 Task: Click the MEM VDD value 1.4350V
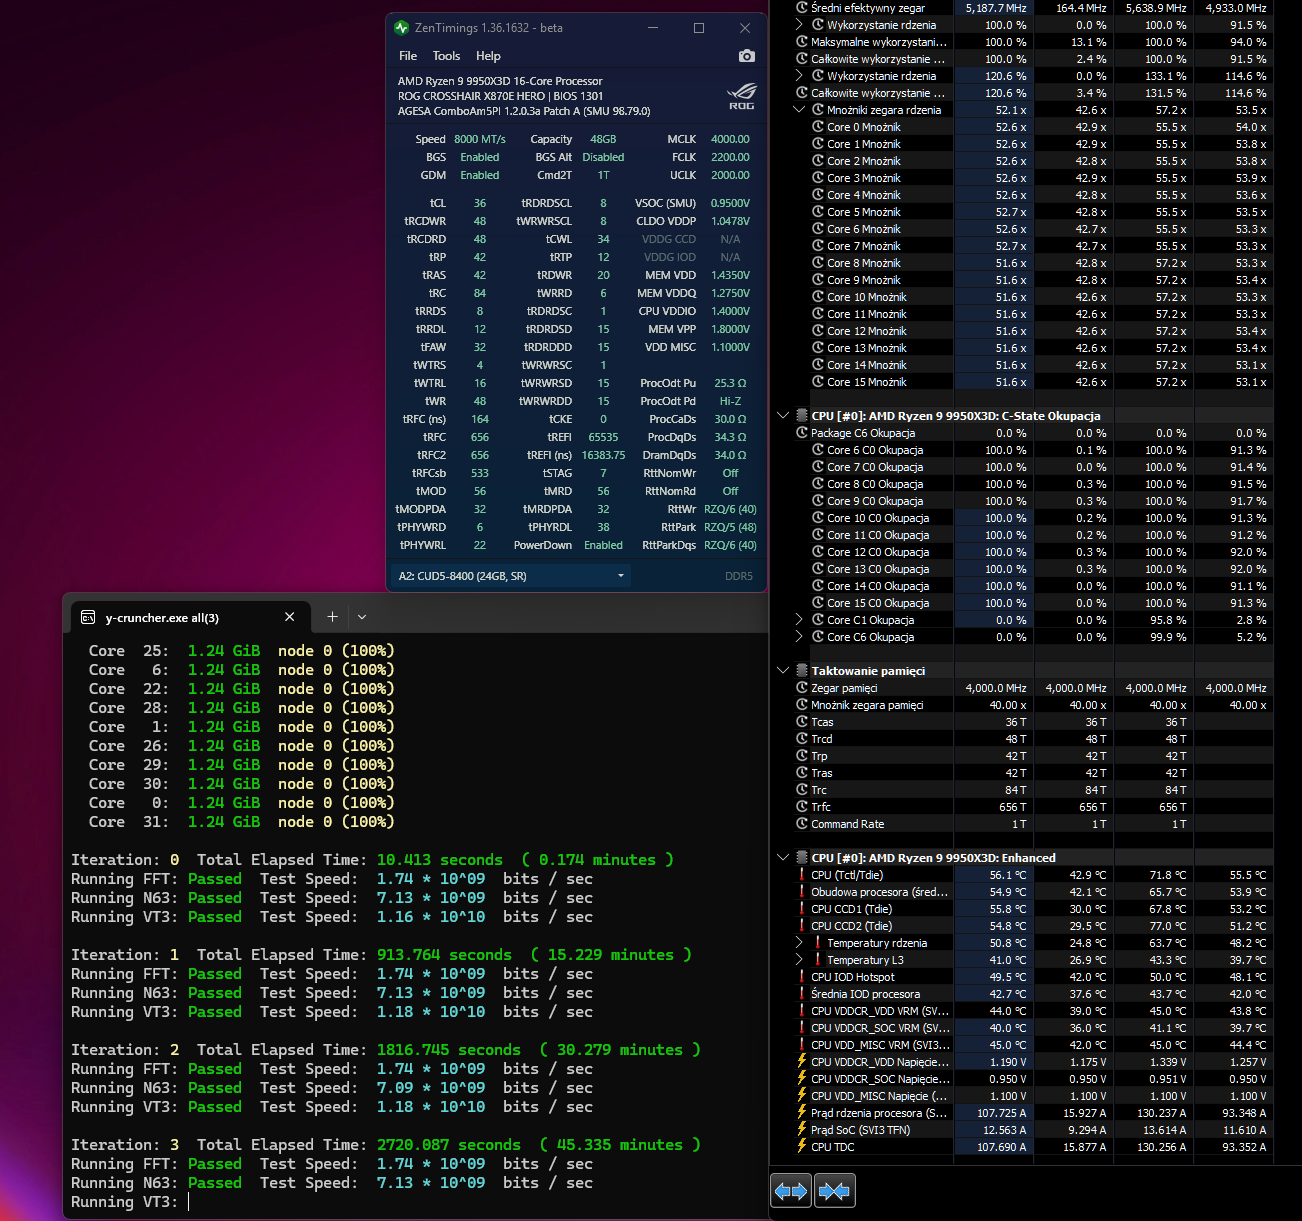pos(730,275)
